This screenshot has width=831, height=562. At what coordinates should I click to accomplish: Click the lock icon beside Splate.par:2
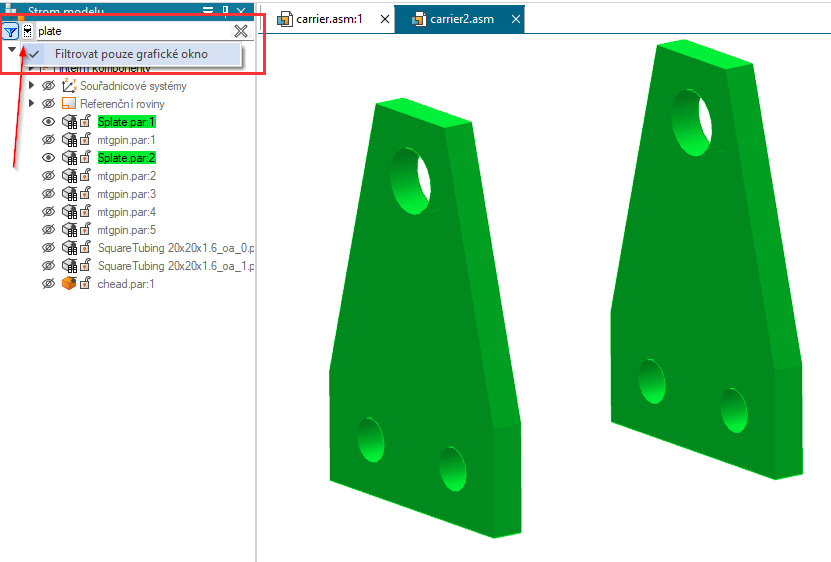[x=85, y=158]
